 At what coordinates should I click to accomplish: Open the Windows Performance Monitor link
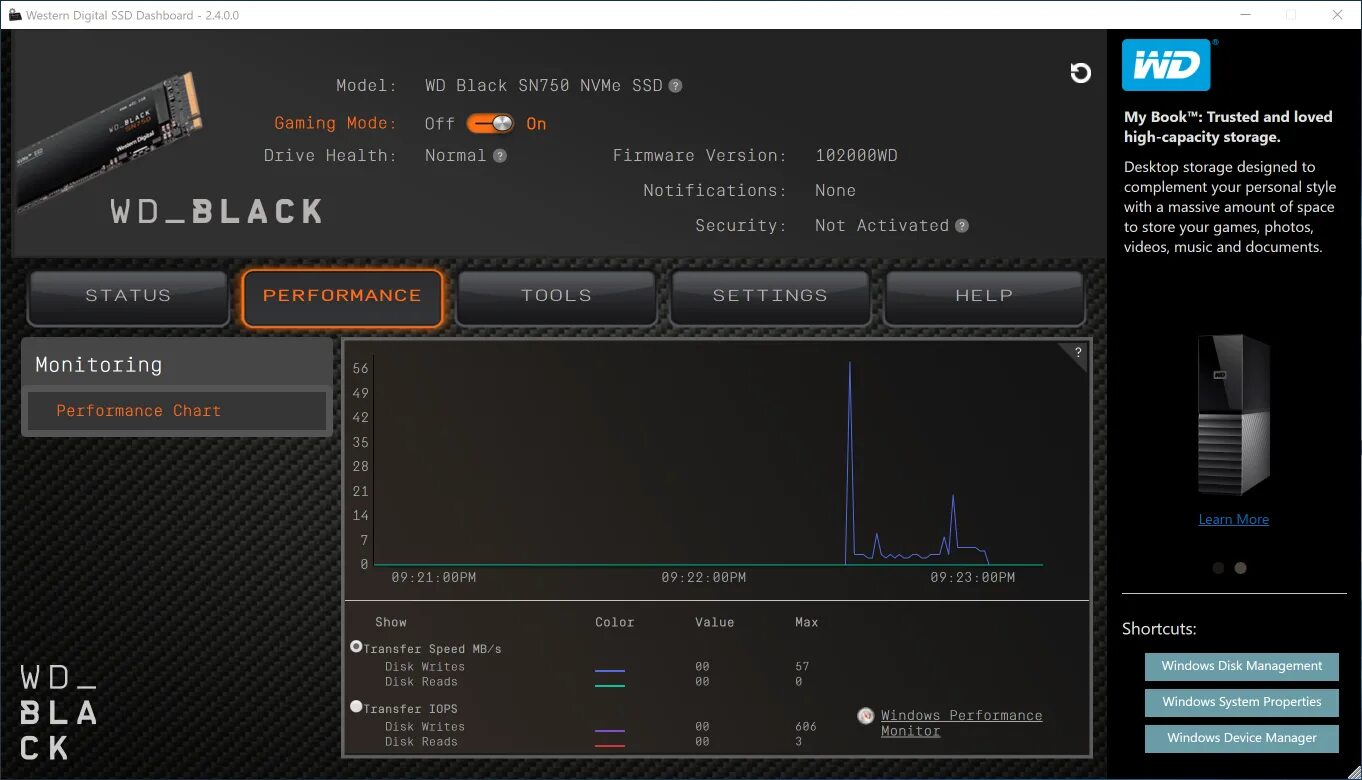pyautogui.click(x=961, y=723)
